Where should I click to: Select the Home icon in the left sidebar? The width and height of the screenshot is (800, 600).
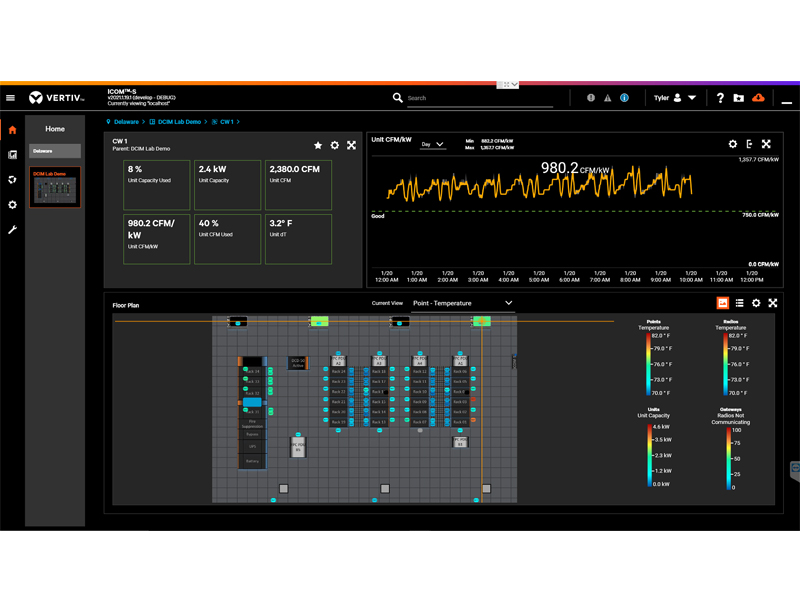[x=11, y=129]
